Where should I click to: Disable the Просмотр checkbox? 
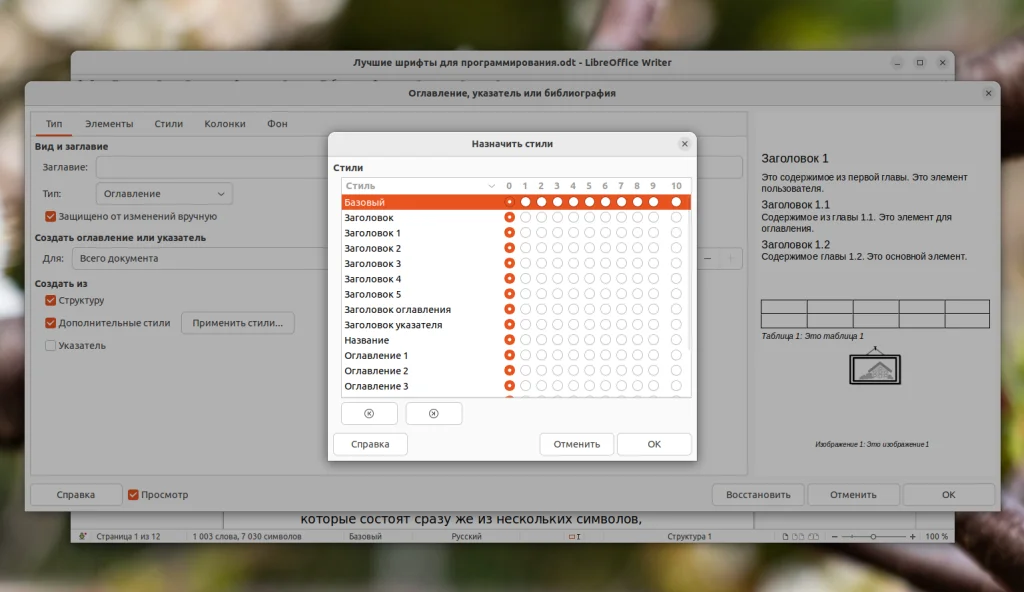tap(133, 494)
